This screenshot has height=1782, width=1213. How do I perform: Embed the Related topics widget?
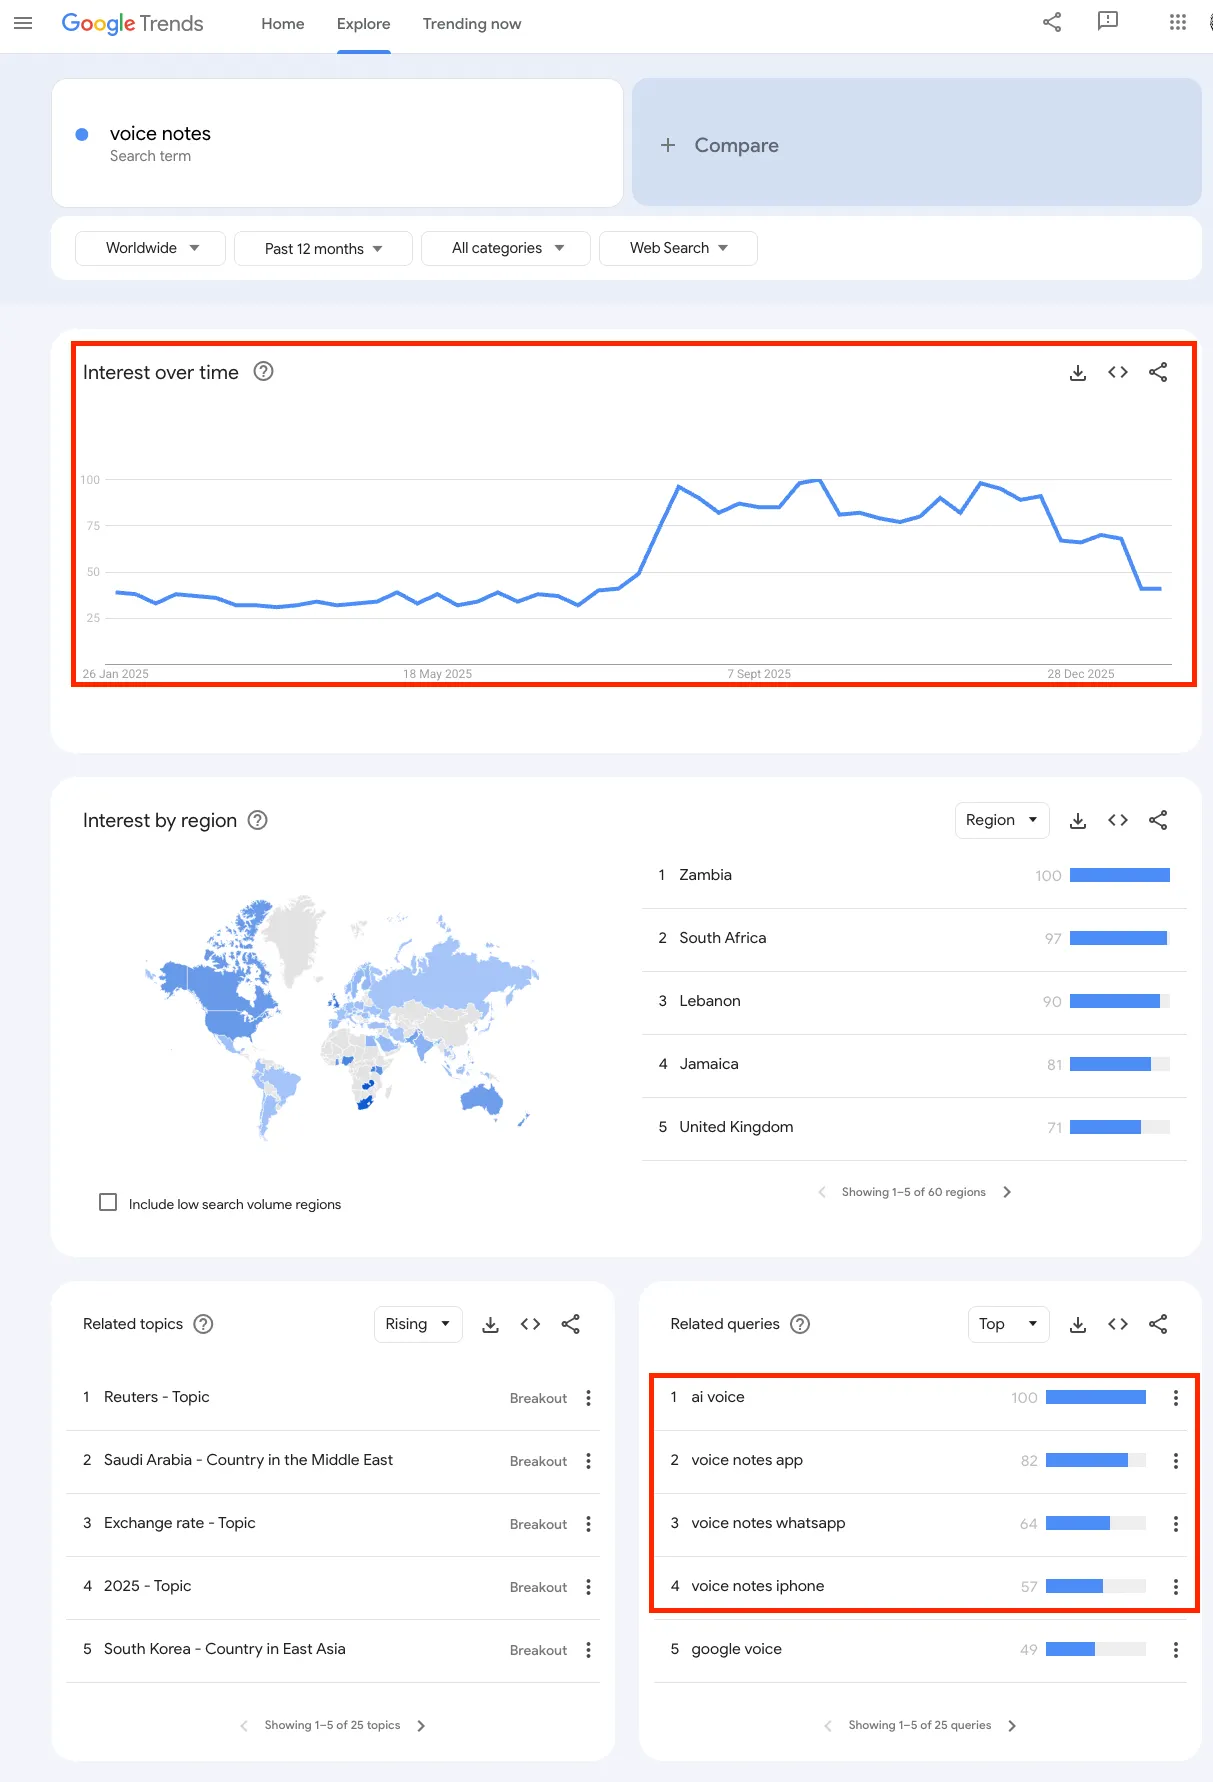[x=530, y=1324]
